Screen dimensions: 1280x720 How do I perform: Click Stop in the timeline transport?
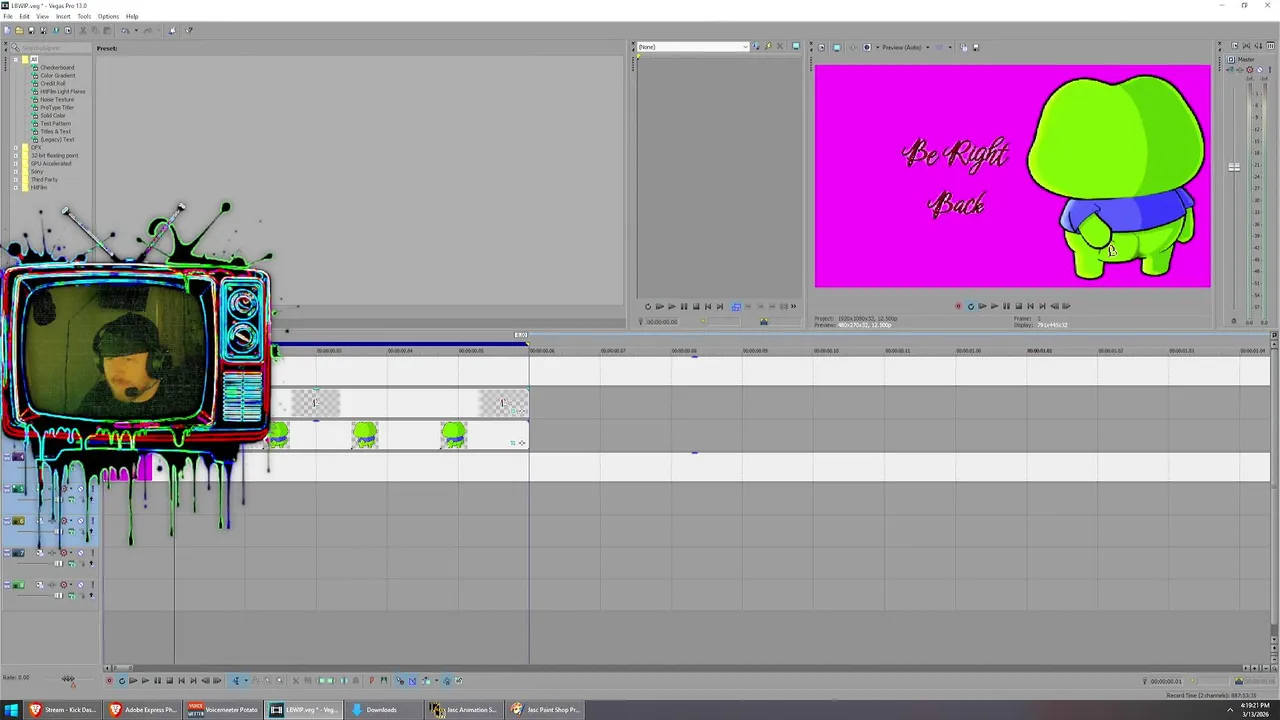[x=169, y=681]
